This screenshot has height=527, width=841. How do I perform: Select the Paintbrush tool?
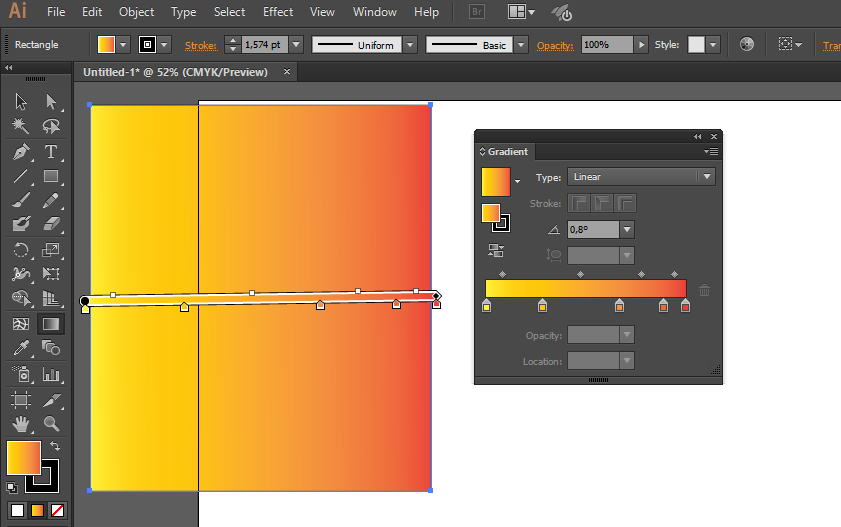(21, 200)
